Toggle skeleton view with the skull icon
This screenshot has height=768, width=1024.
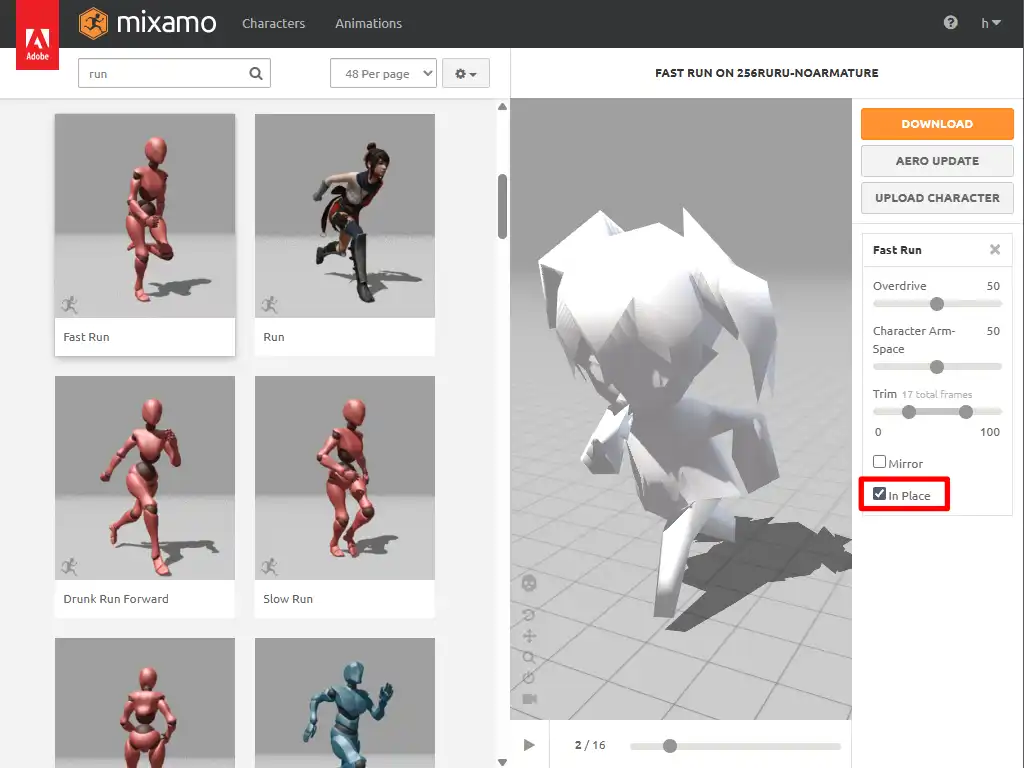529,583
